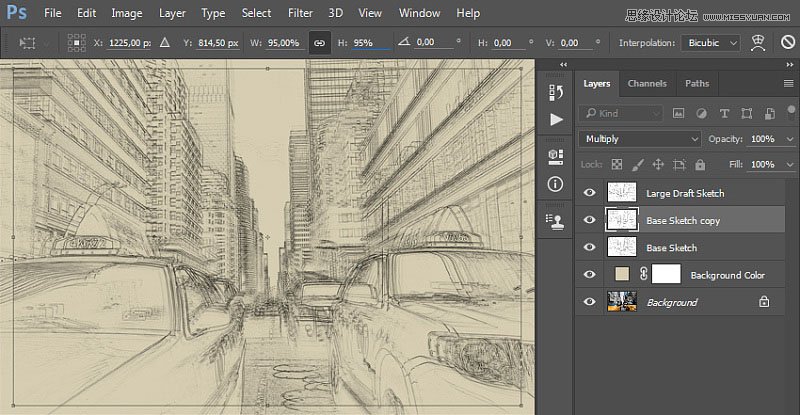Image resolution: width=800 pixels, height=415 pixels.
Task: Collapse the icon panel dock arrows
Action: (x=563, y=64)
